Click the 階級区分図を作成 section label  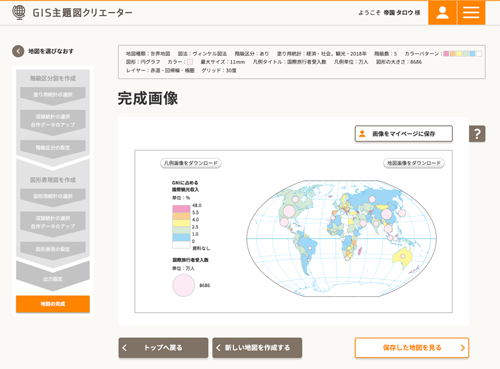tap(53, 78)
